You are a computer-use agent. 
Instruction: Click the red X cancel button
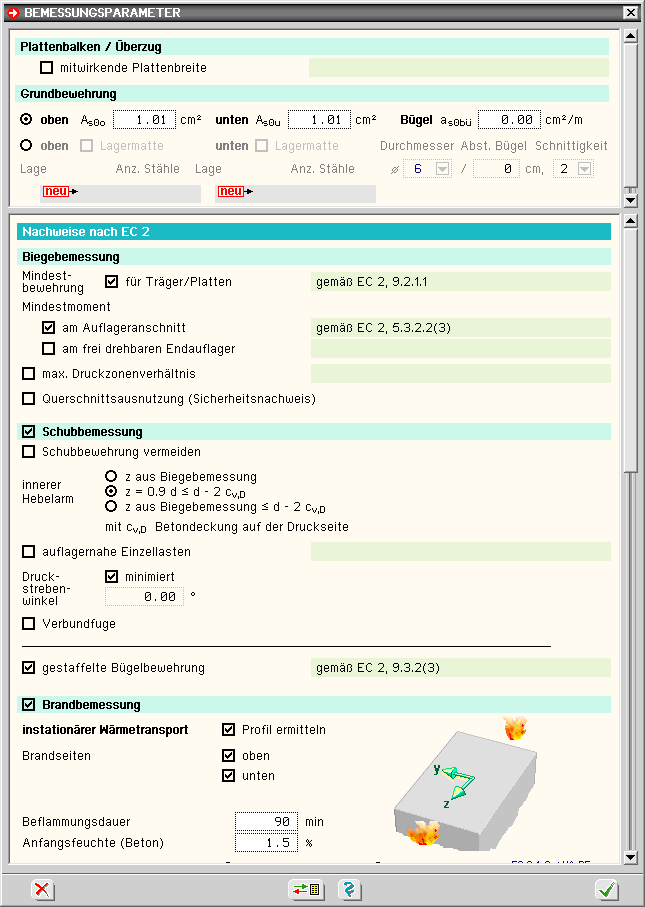click(42, 889)
